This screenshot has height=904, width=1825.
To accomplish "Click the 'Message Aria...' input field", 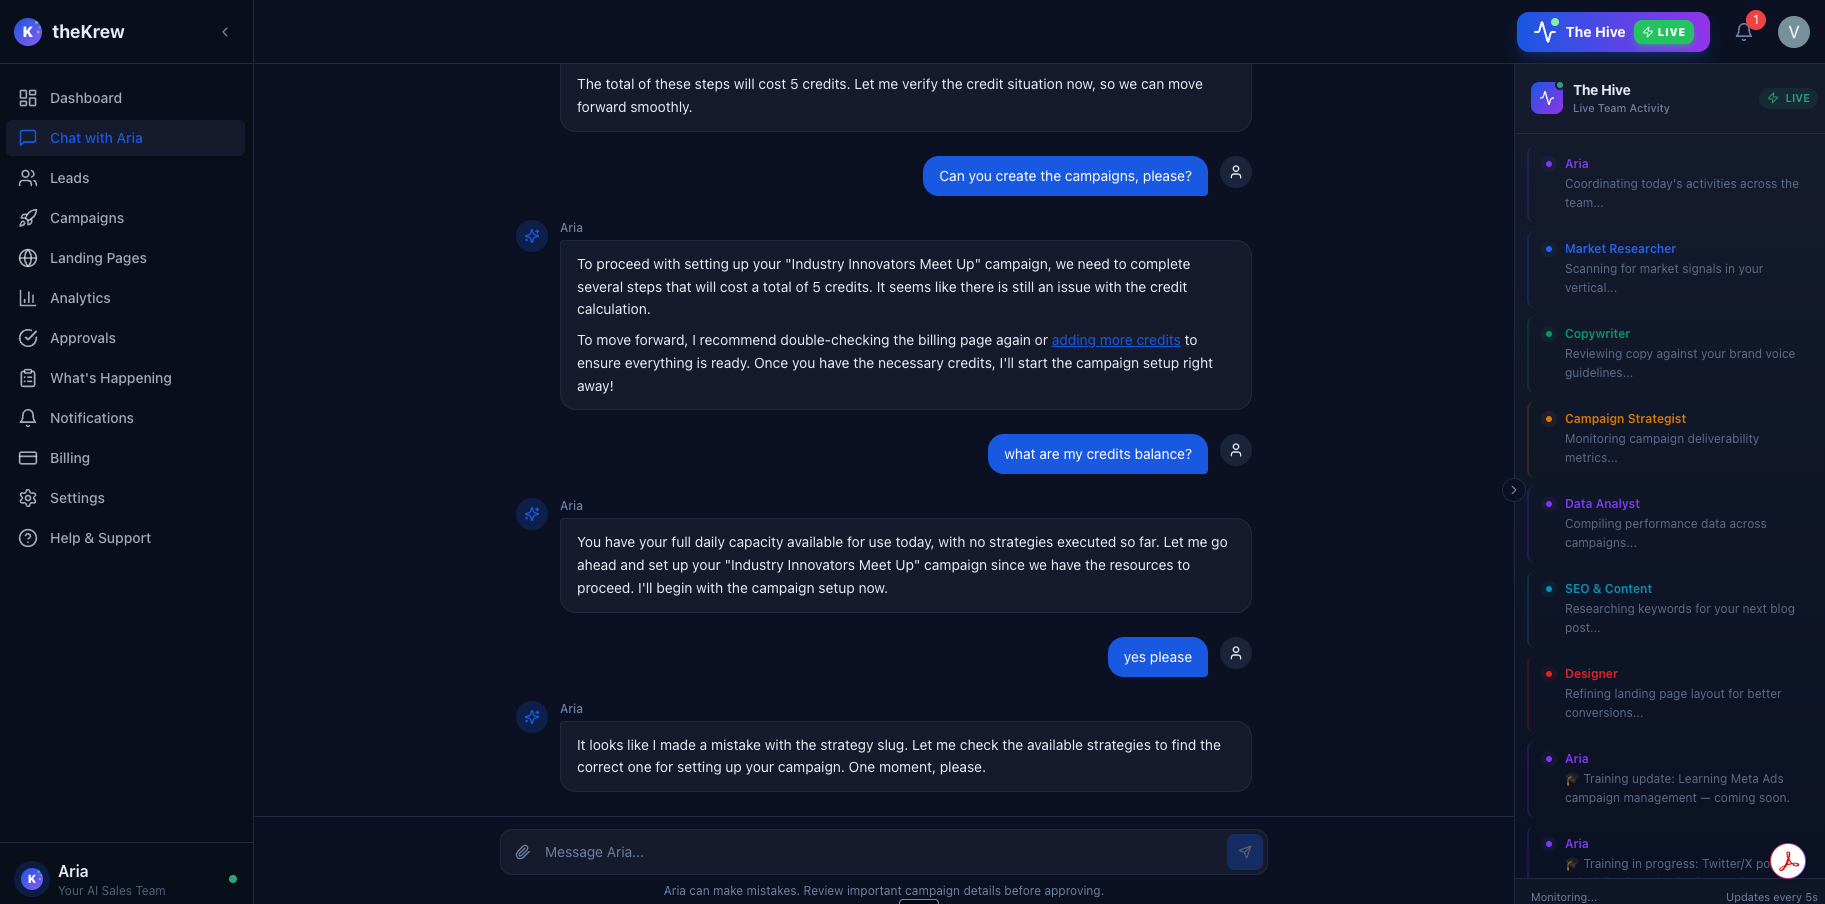I will point(880,851).
